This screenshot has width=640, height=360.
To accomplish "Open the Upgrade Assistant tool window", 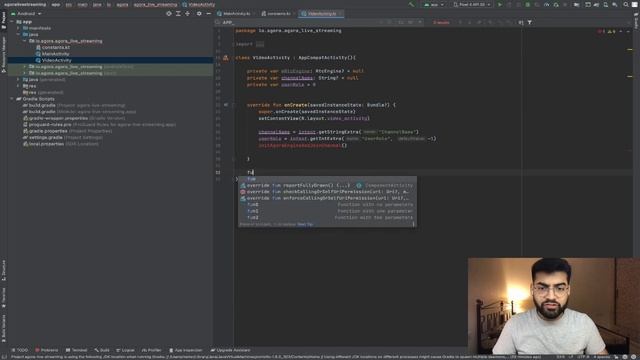I will 230,350.
